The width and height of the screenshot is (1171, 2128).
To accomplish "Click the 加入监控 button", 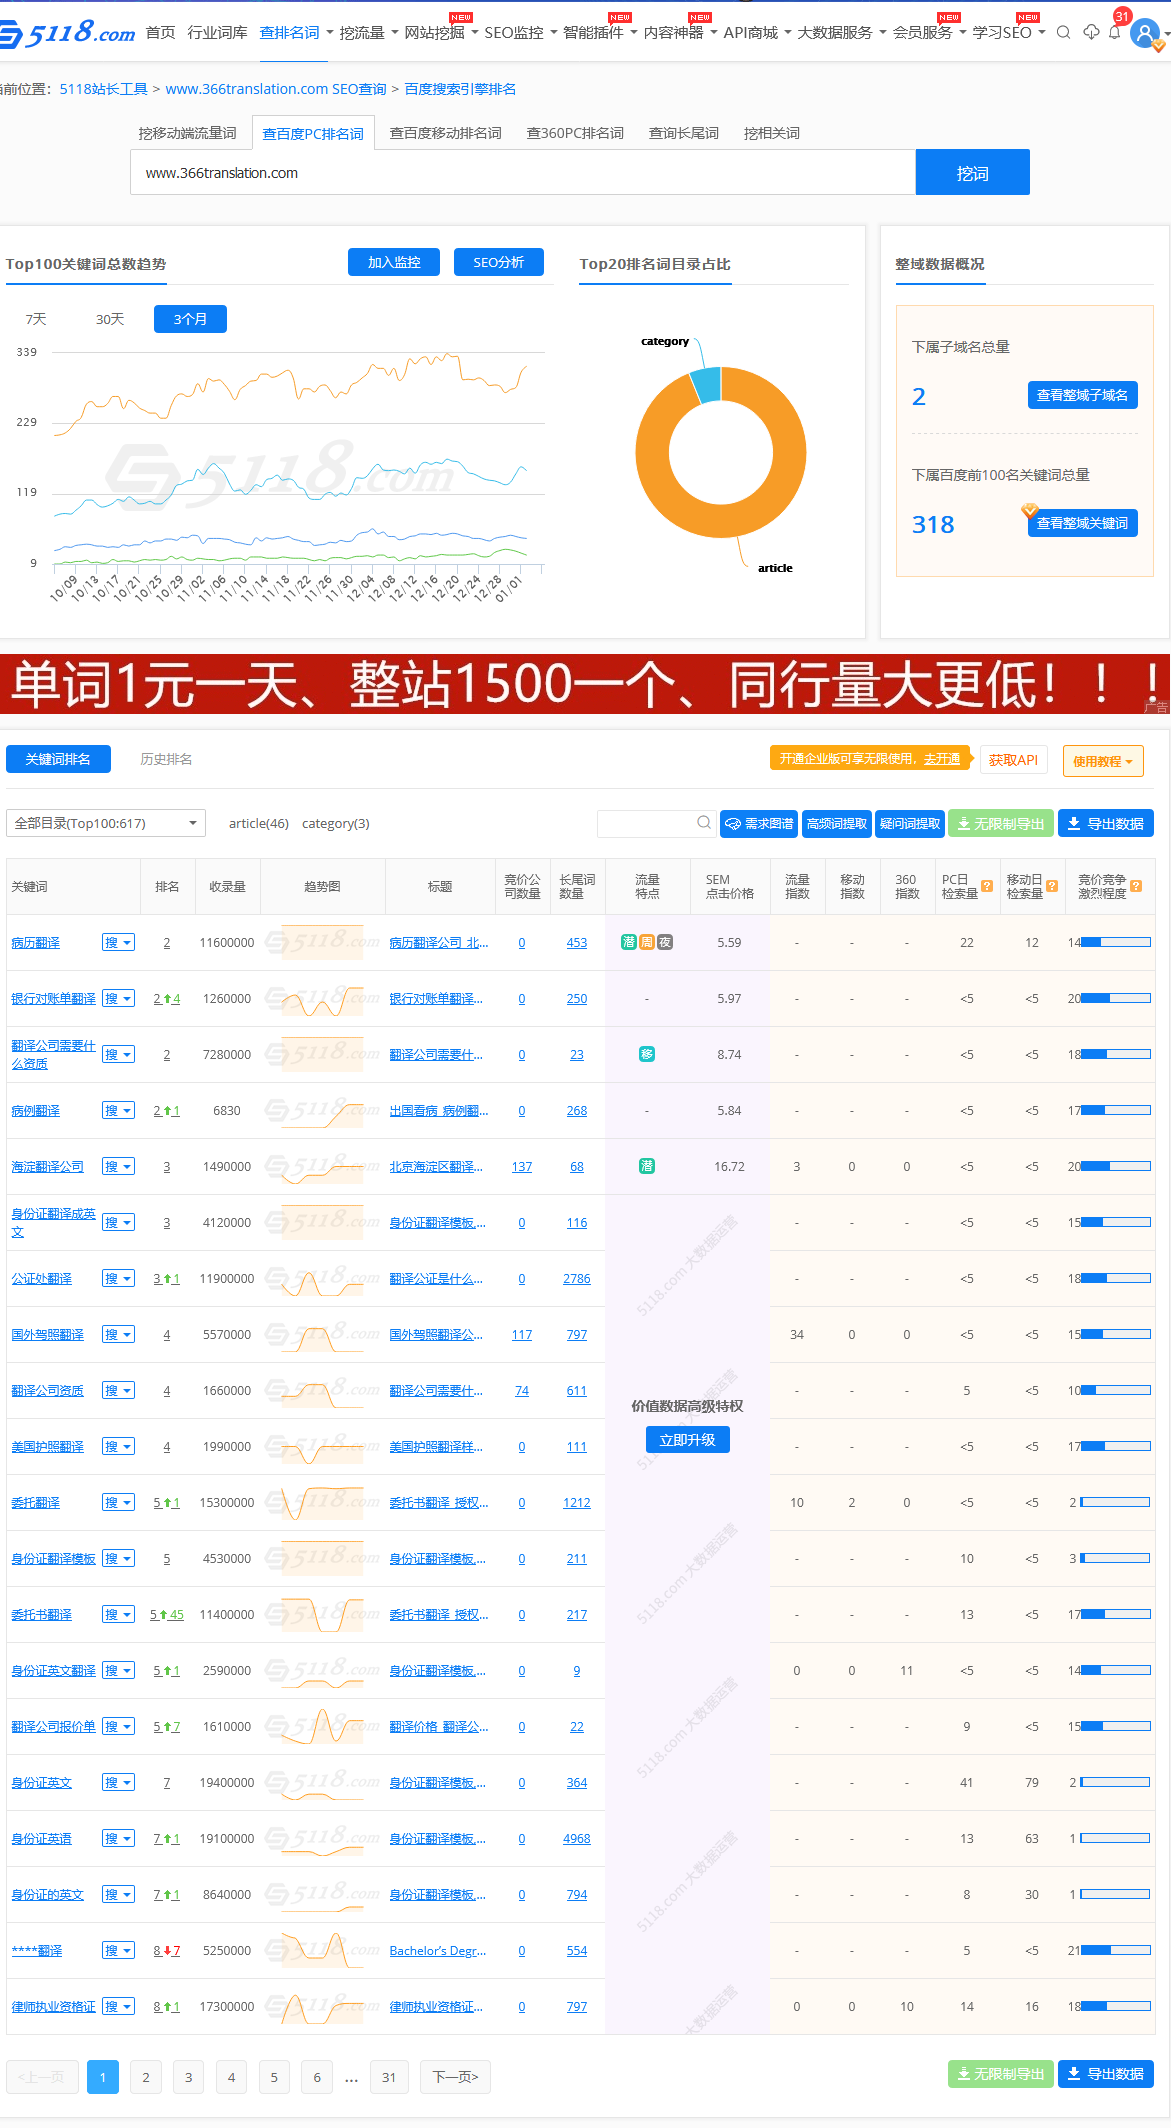I will 394,262.
